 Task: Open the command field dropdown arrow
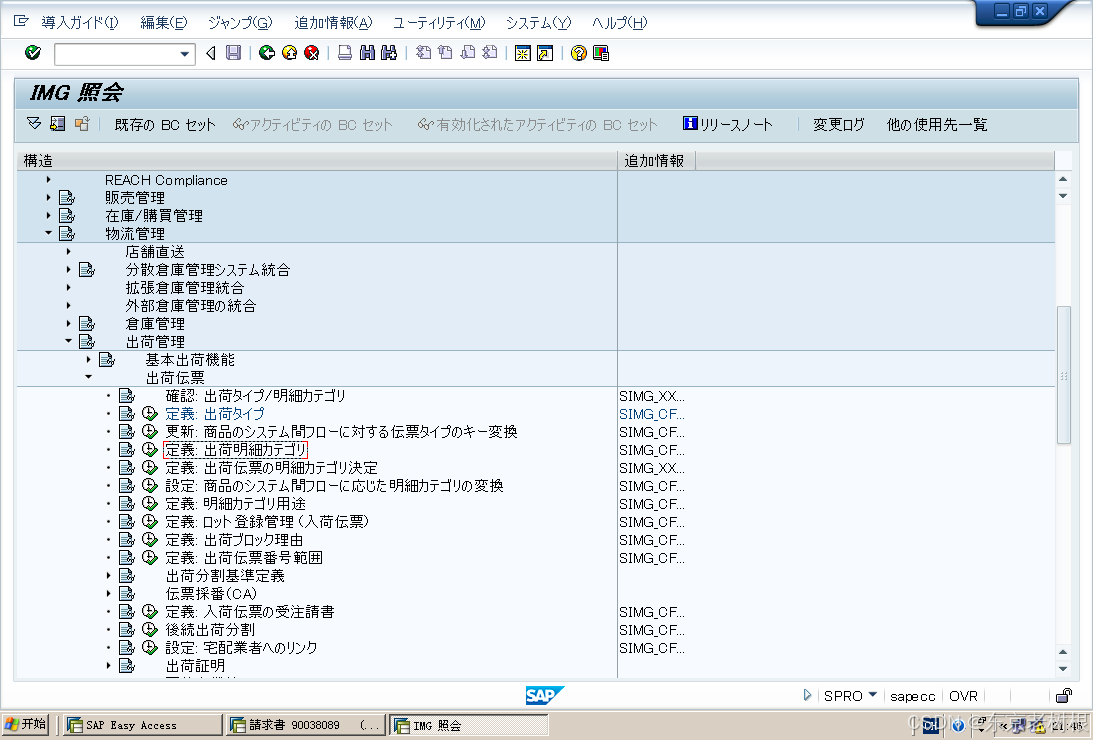184,54
